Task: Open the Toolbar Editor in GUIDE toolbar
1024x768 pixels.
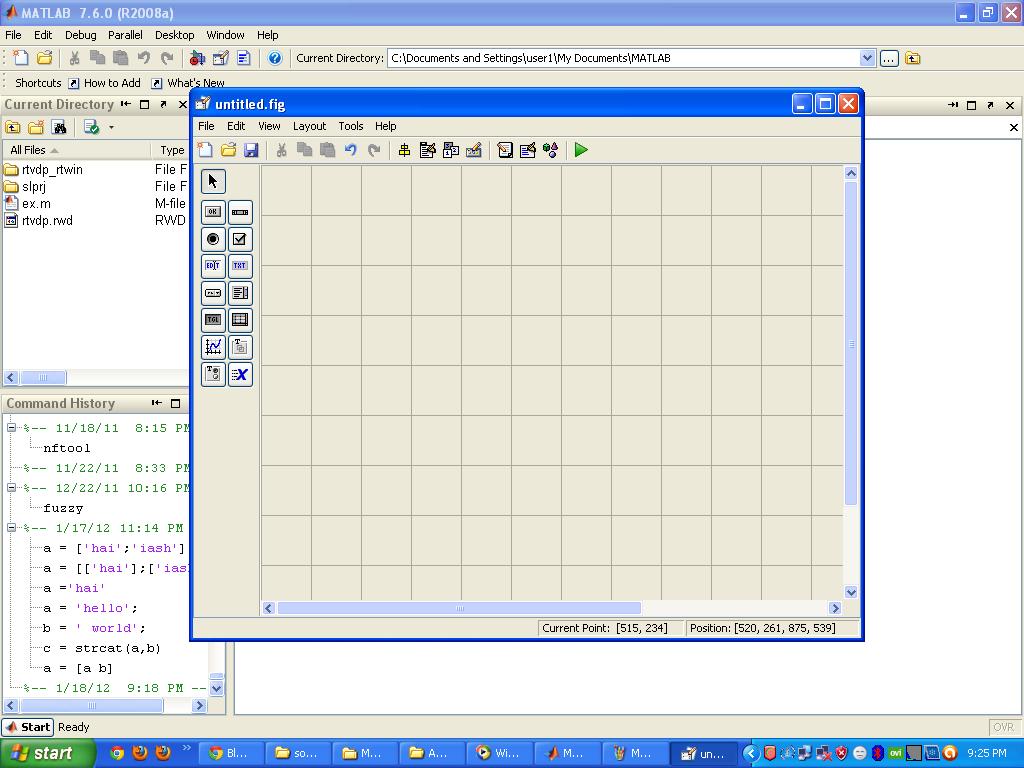Action: [474, 150]
